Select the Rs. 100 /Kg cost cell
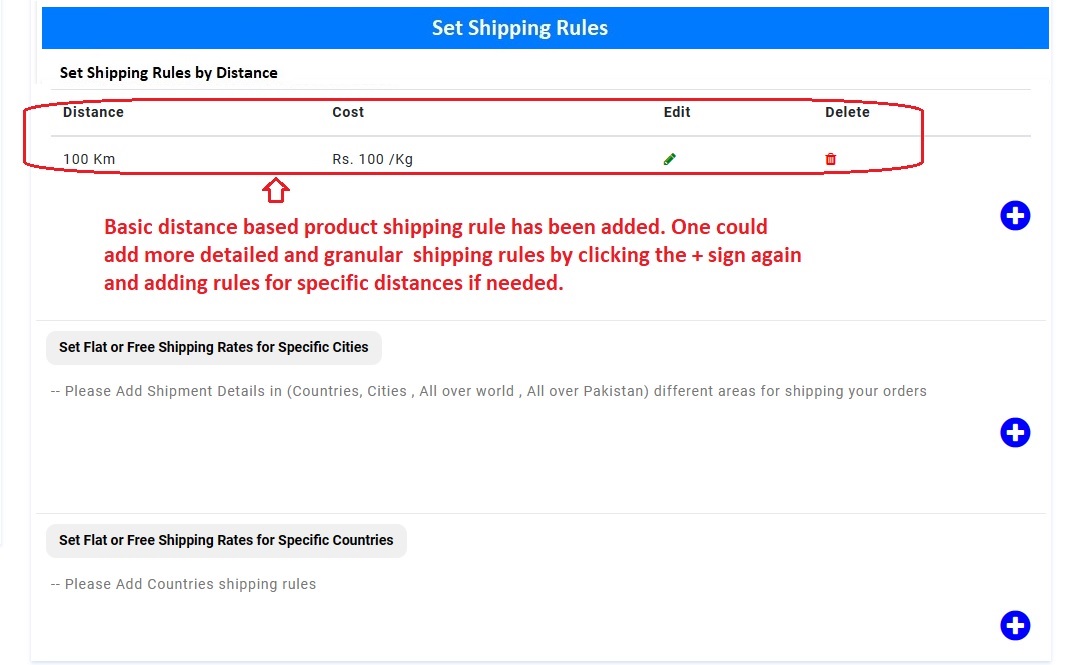 pos(372,159)
